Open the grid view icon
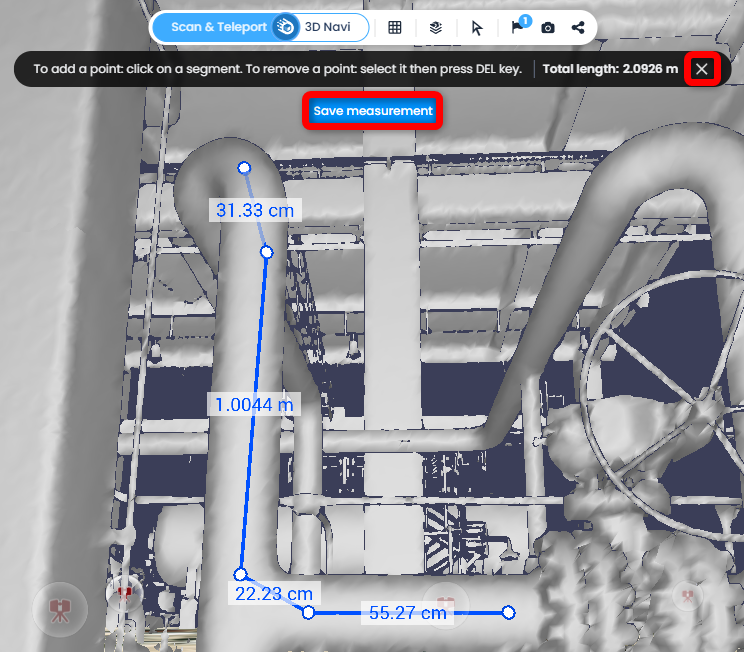744x652 pixels. pyautogui.click(x=395, y=28)
